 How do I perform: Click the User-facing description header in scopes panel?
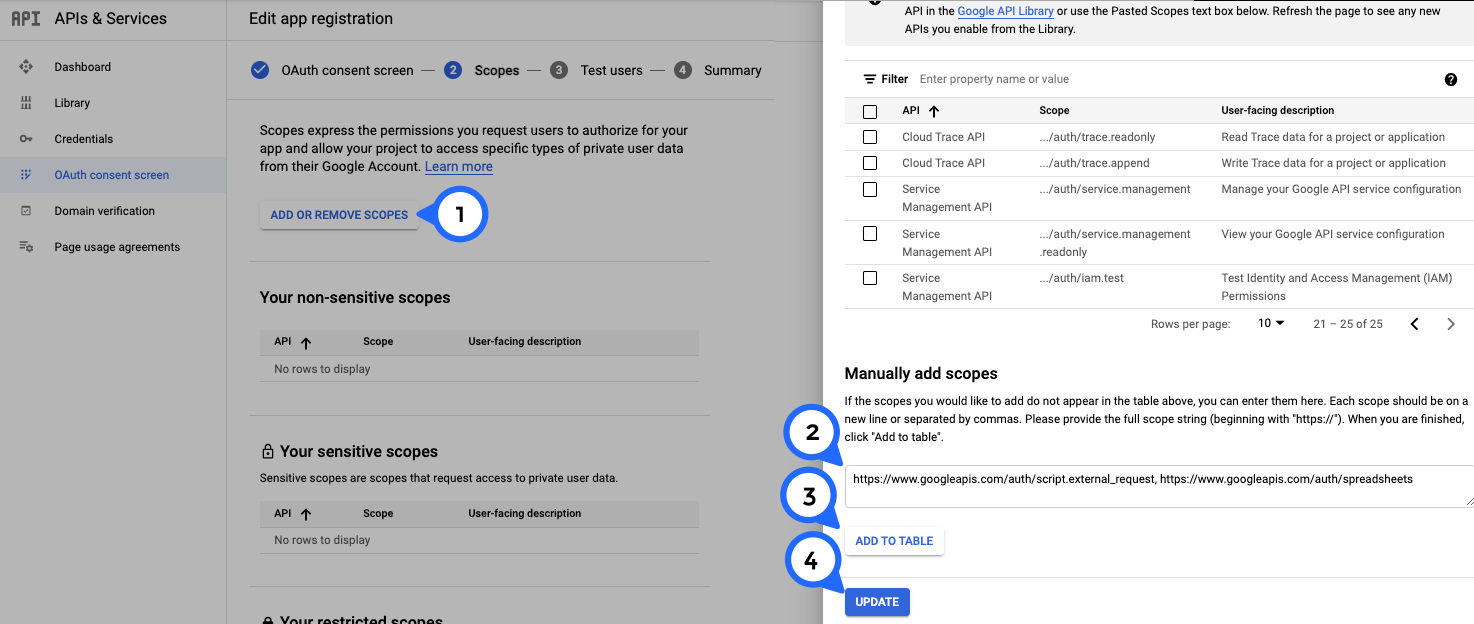click(1278, 111)
